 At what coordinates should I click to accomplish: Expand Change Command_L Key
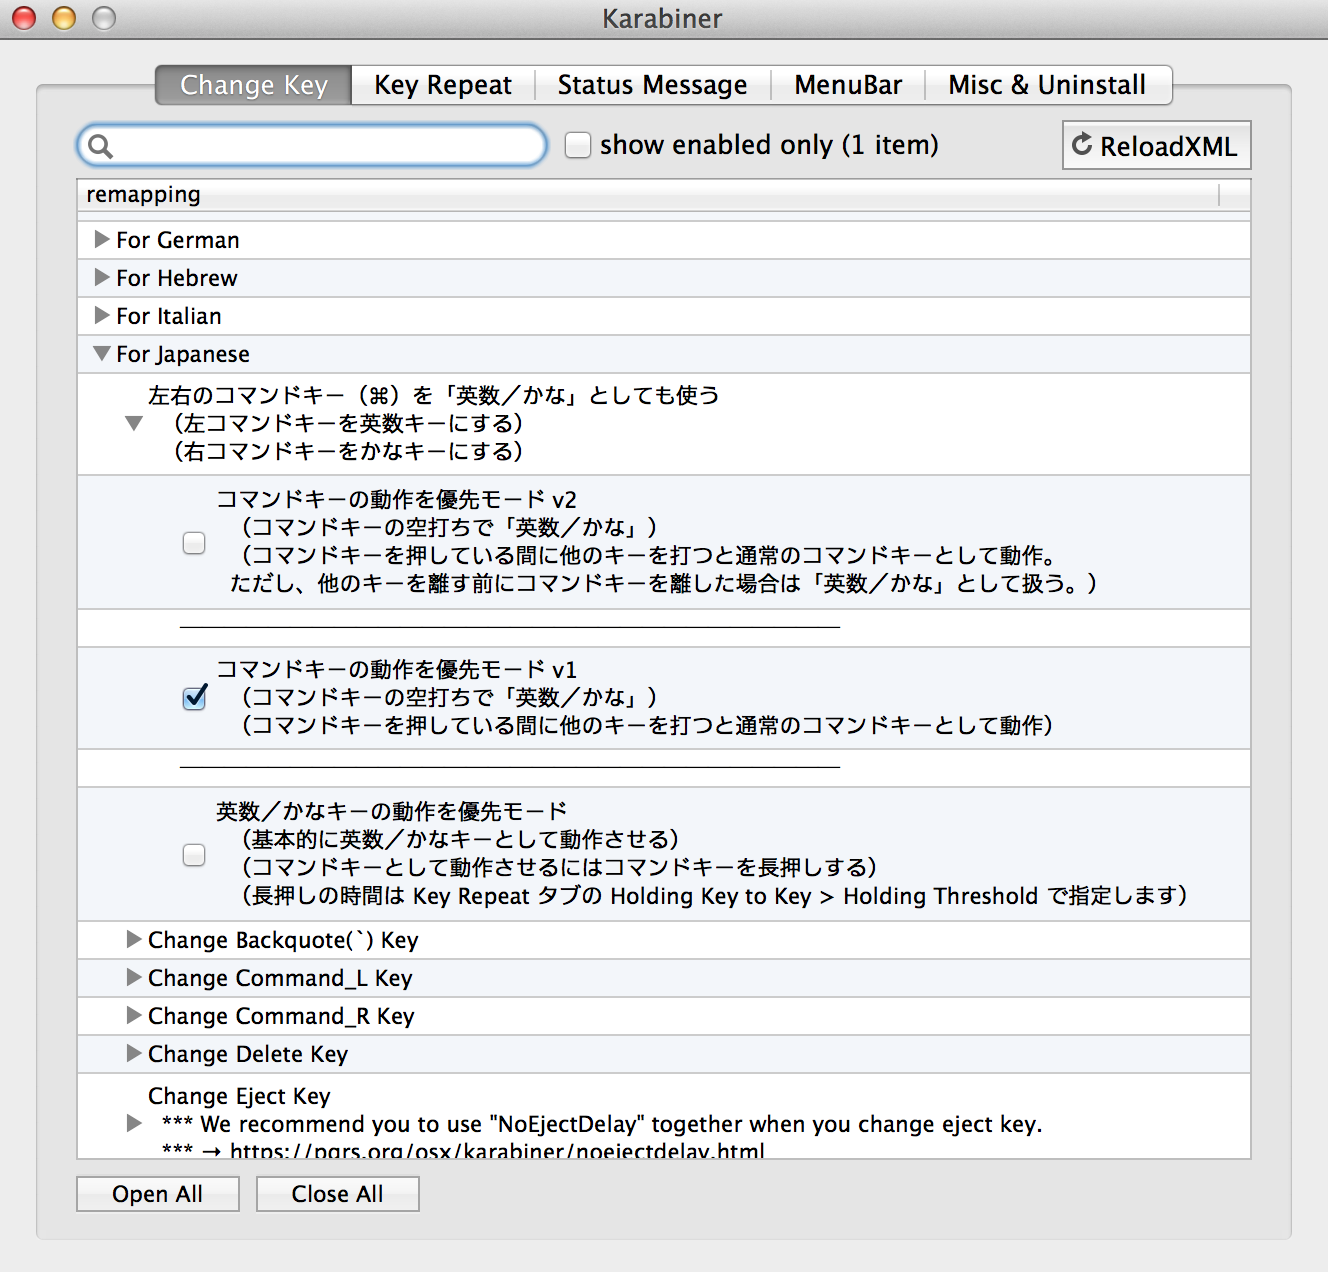tap(133, 977)
